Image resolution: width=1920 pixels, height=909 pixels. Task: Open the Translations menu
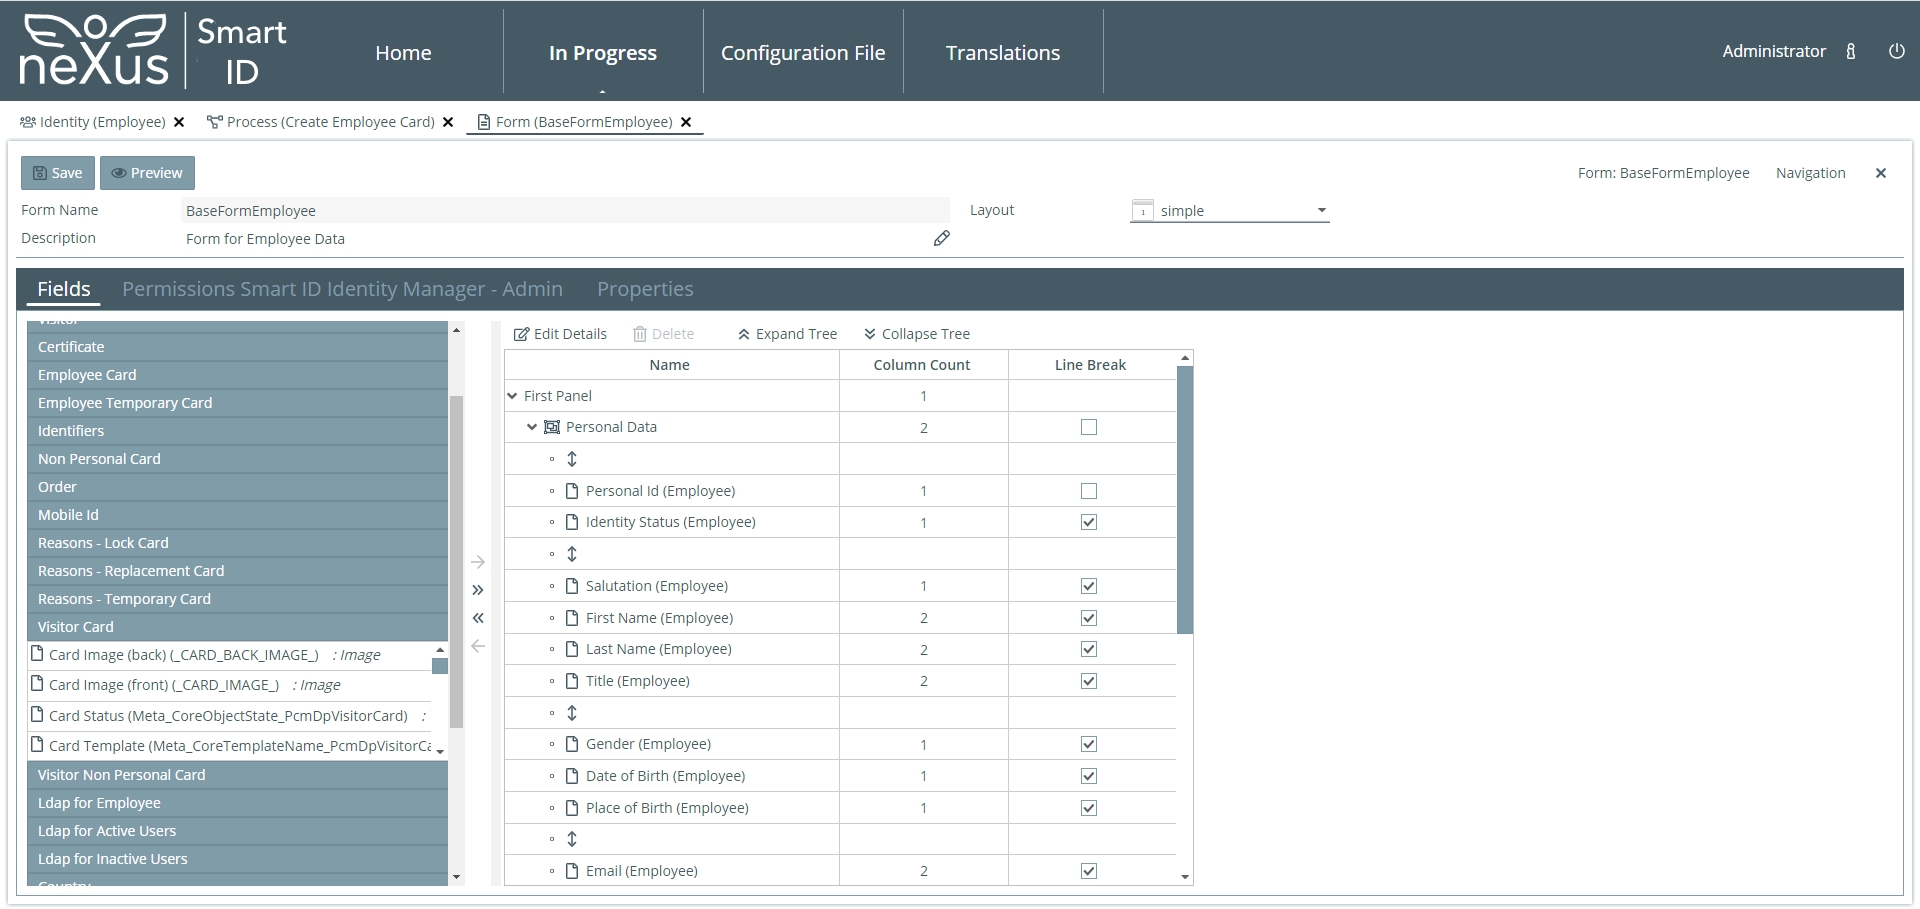coord(1003,52)
